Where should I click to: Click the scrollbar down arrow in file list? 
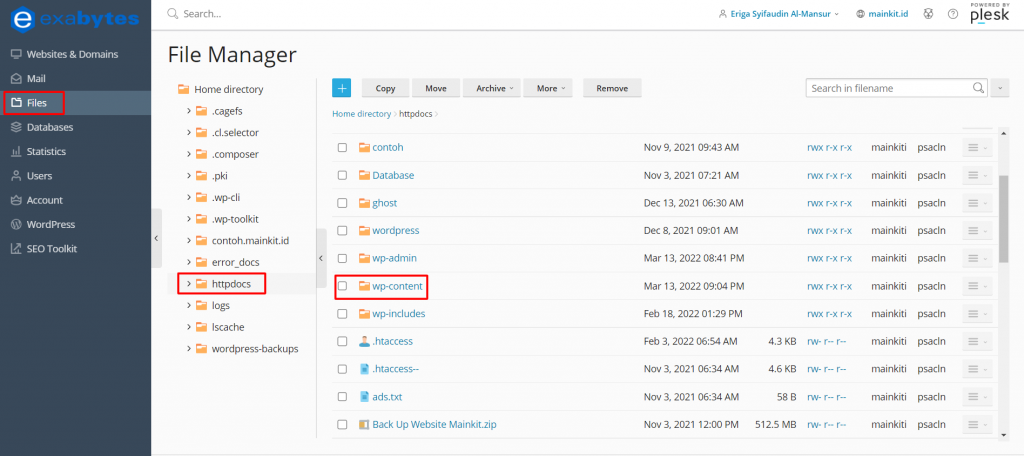(1004, 434)
